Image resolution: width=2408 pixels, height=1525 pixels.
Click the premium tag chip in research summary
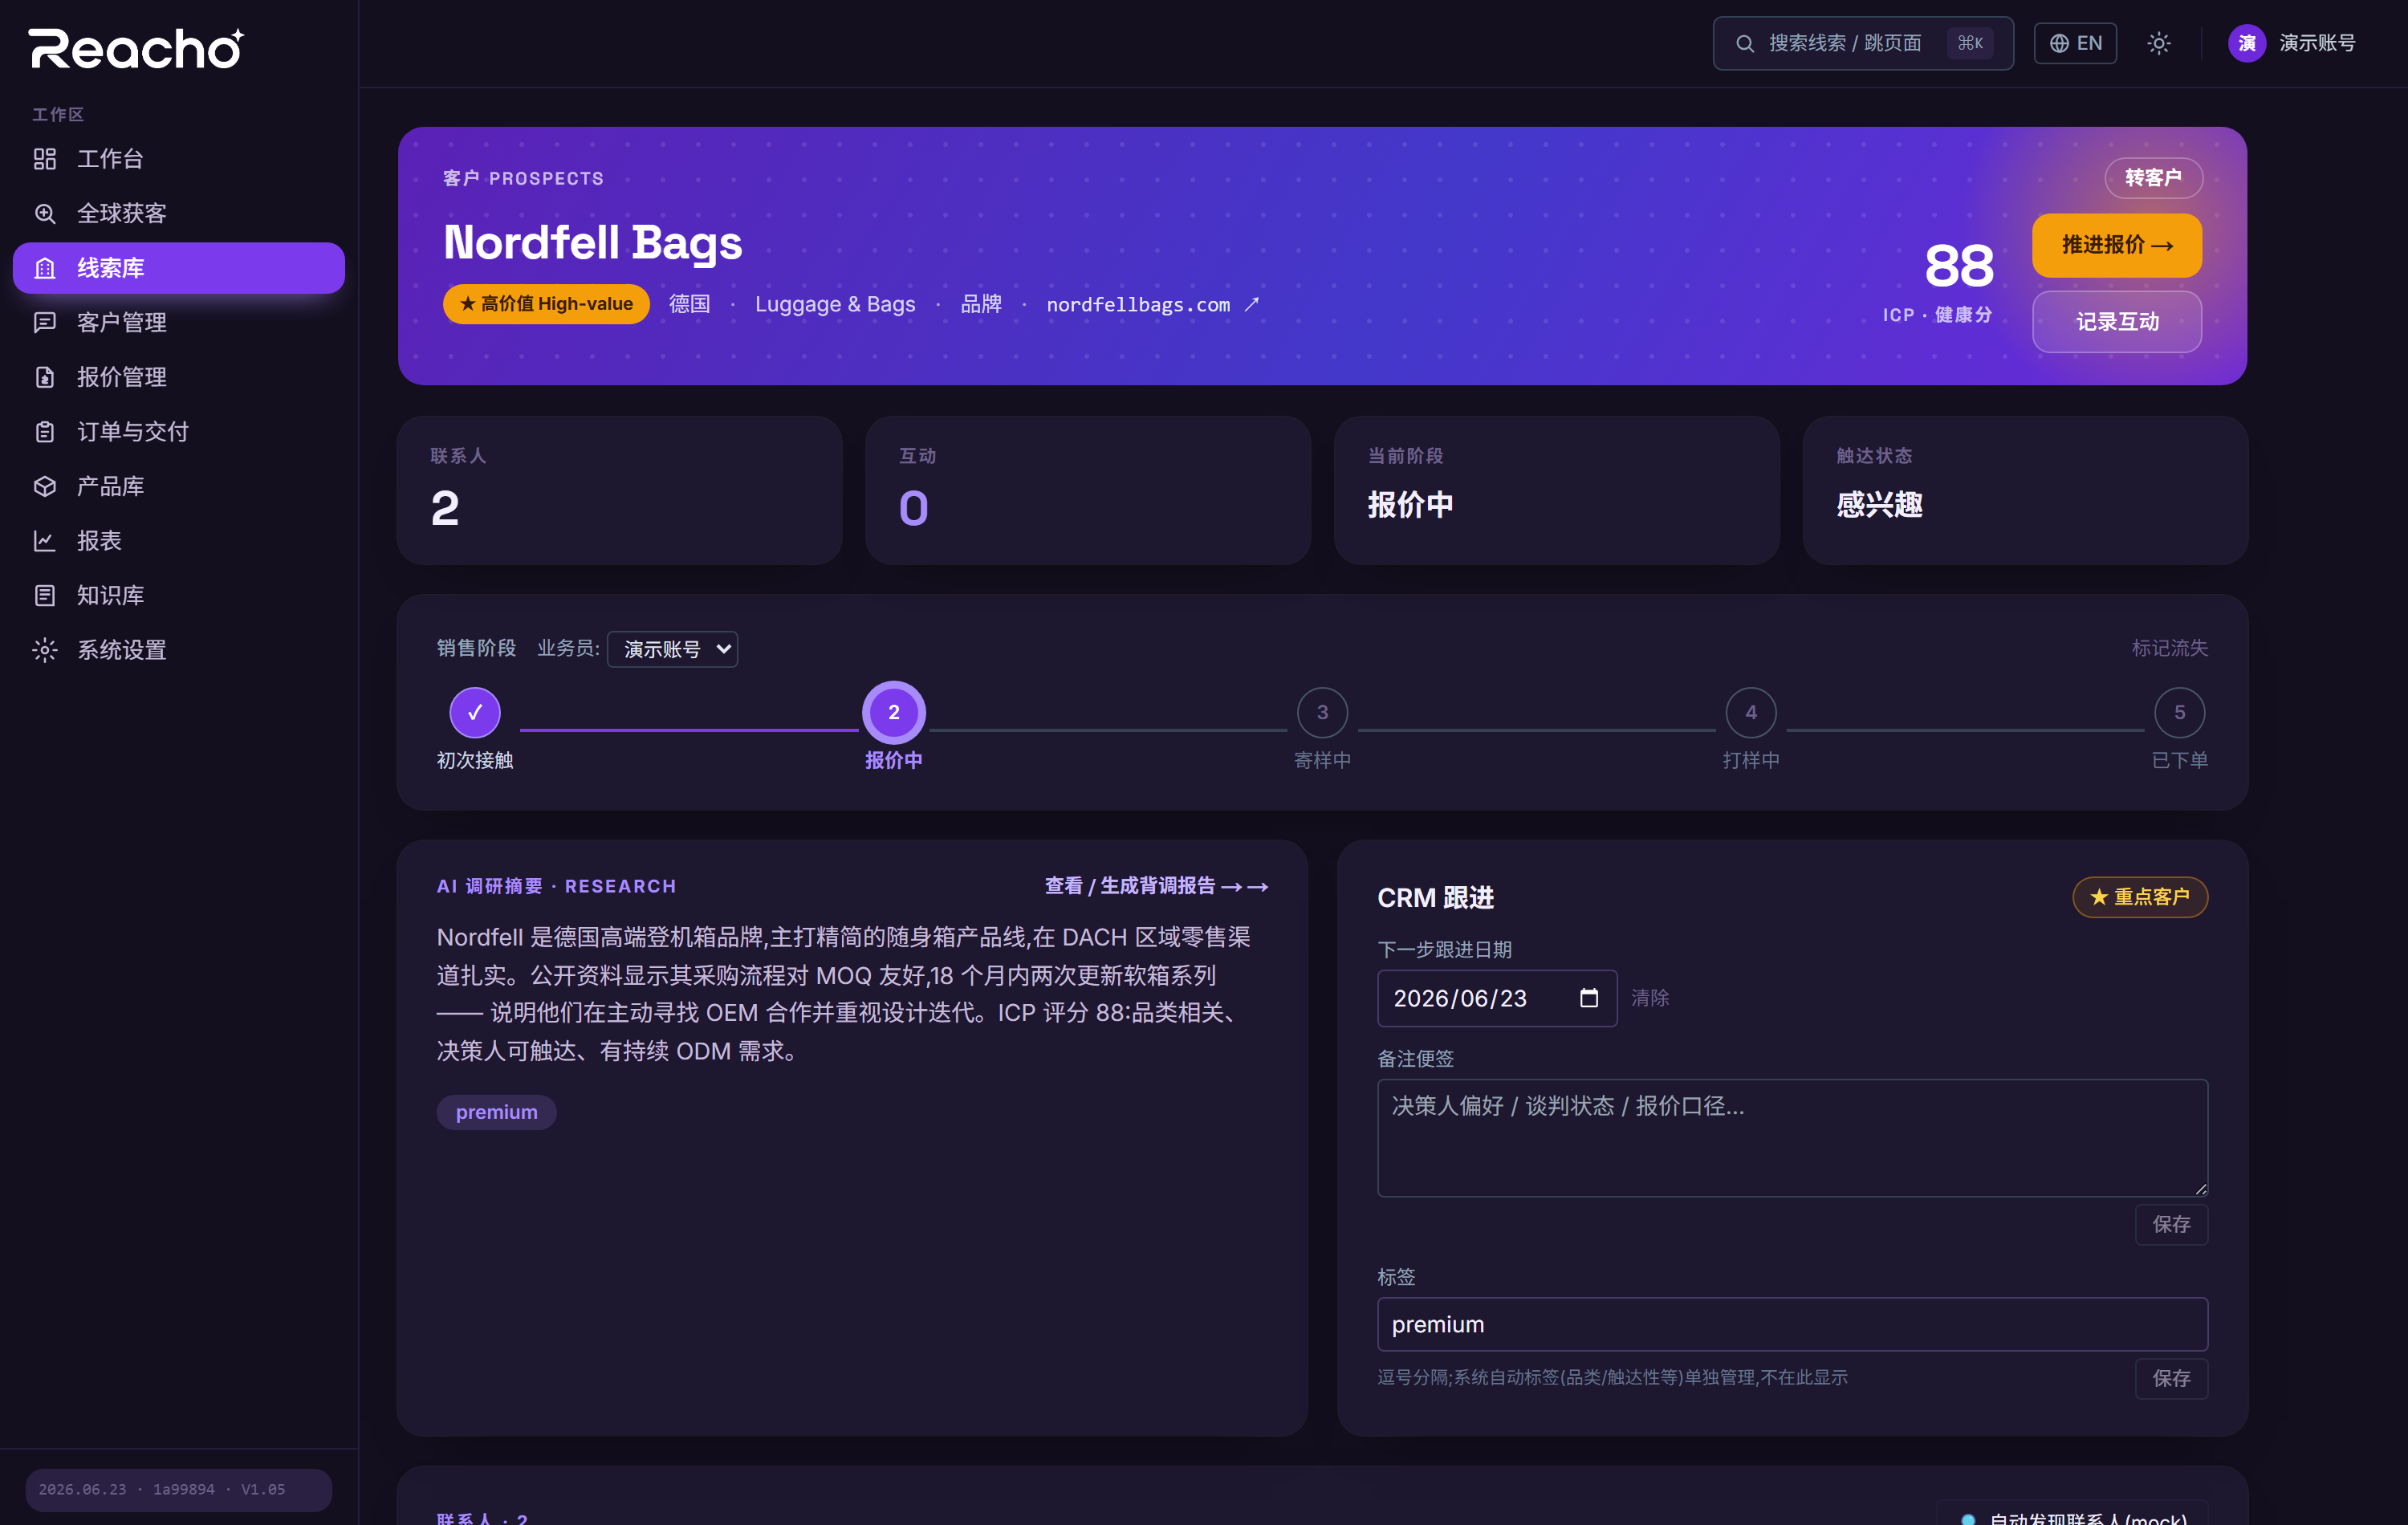[x=496, y=1112]
